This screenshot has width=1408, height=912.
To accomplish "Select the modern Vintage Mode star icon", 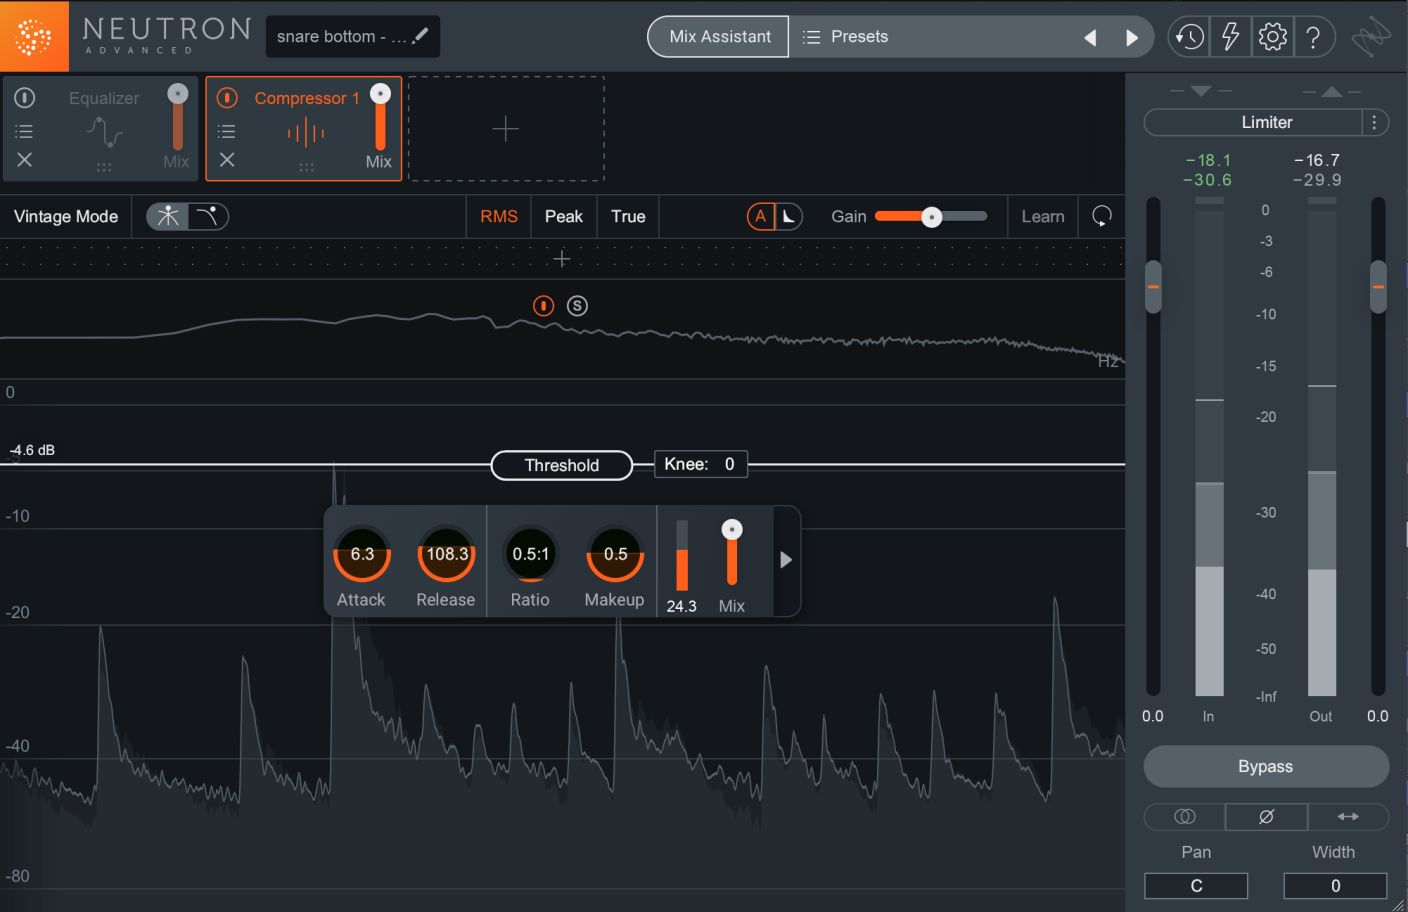I will [x=168, y=216].
